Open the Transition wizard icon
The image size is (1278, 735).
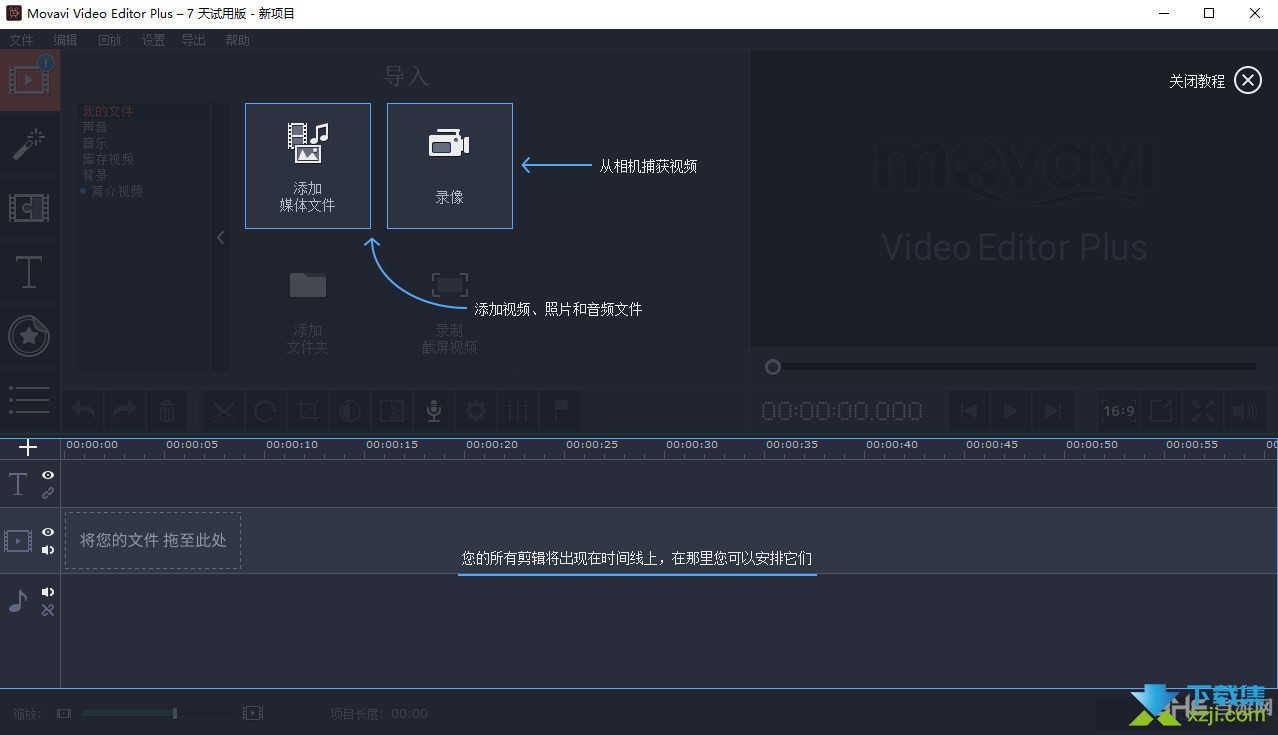392,411
